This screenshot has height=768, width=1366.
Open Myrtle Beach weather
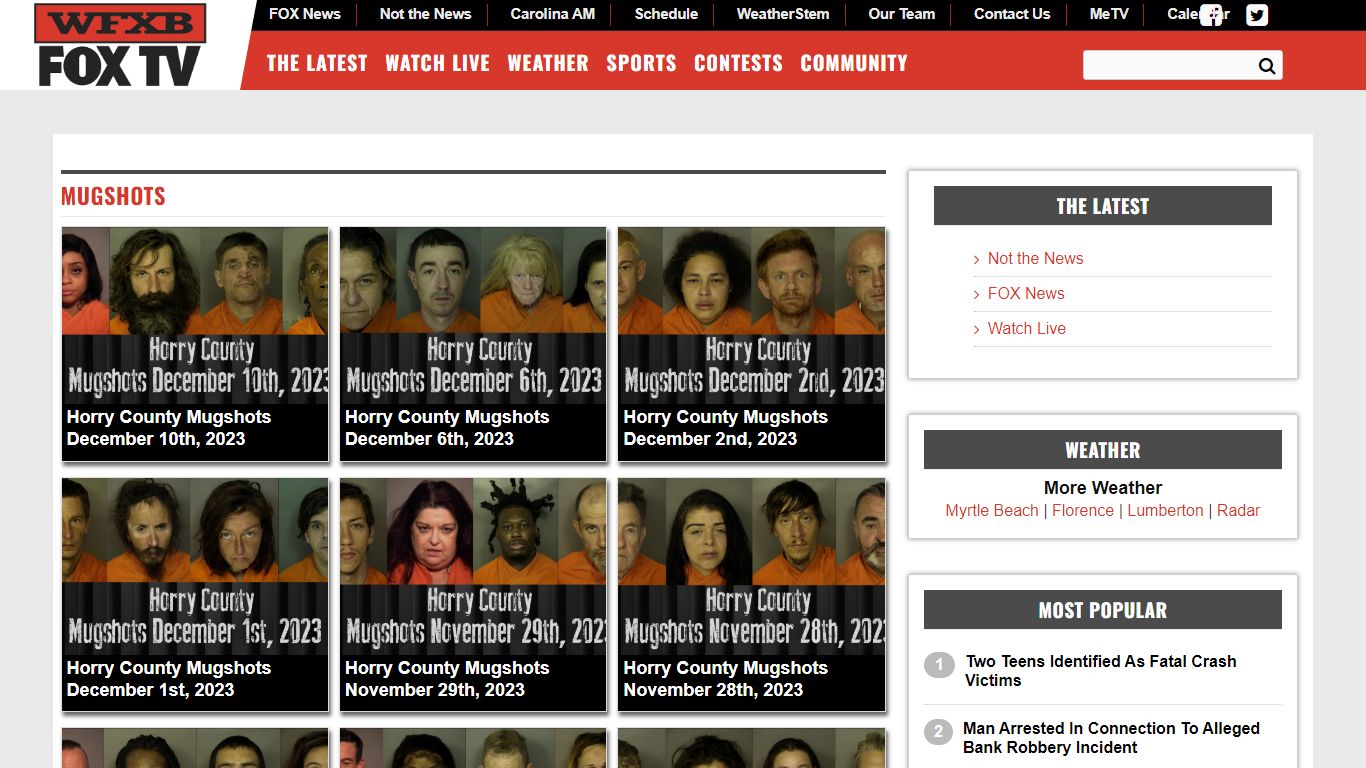tap(992, 510)
